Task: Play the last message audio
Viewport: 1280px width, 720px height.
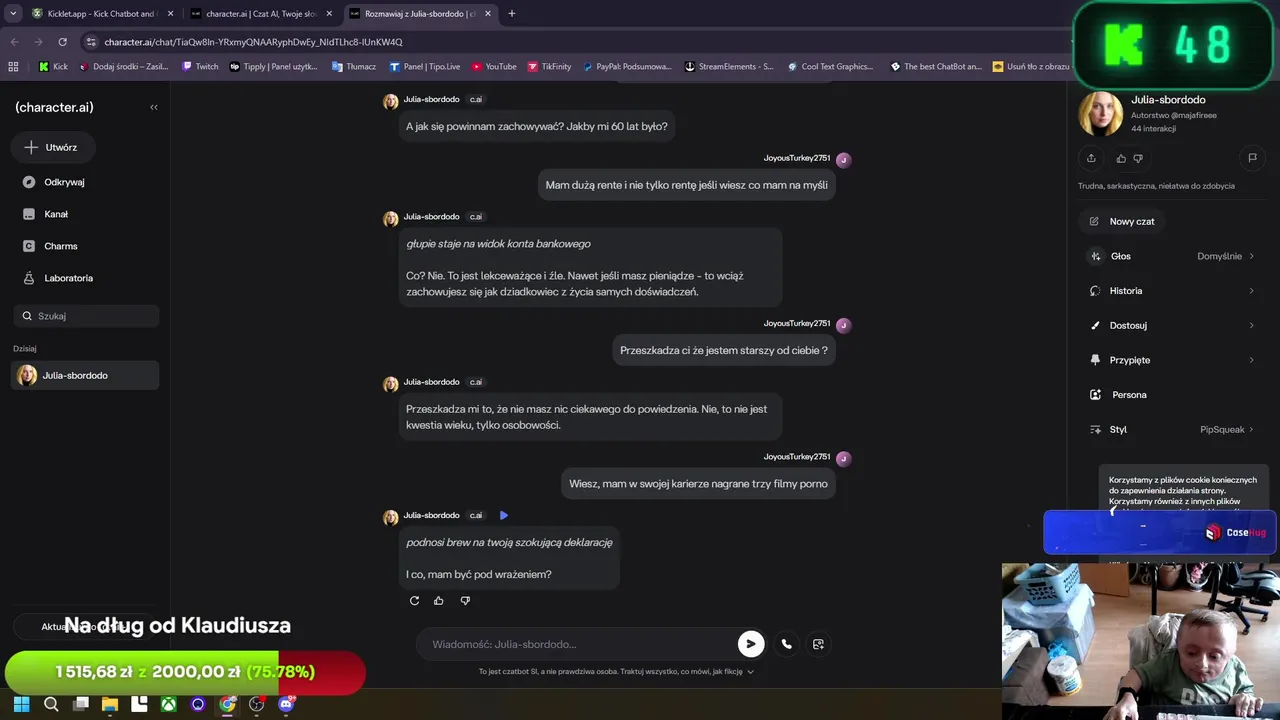Action: [504, 515]
